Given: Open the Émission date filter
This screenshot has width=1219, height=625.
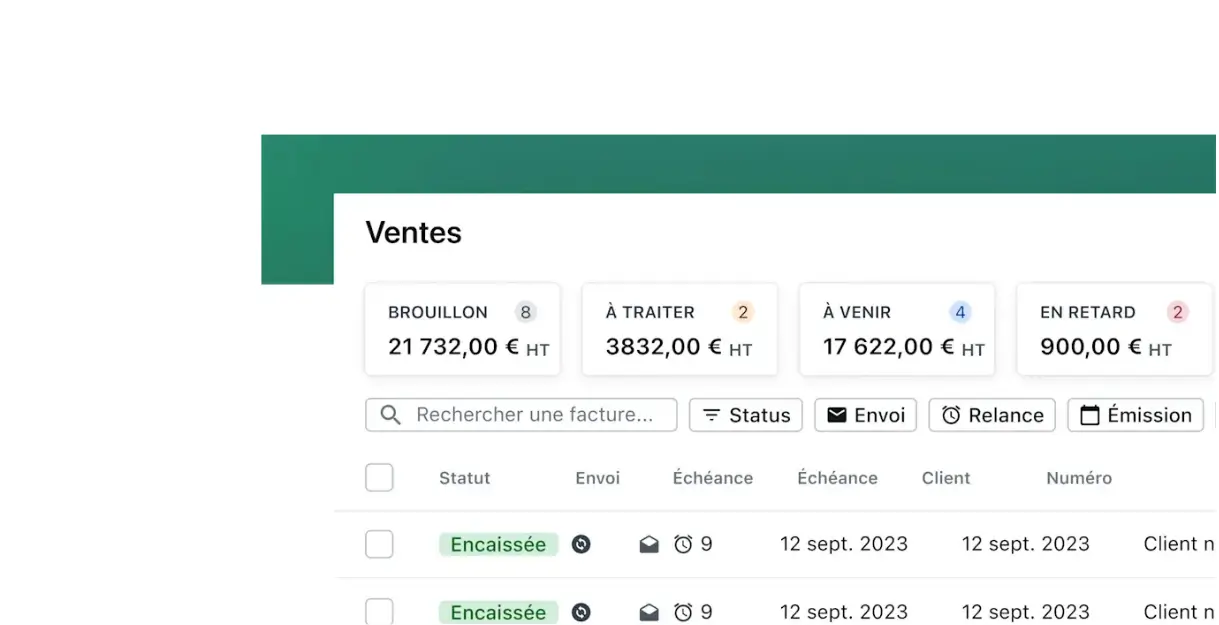Looking at the screenshot, I should pos(1136,415).
